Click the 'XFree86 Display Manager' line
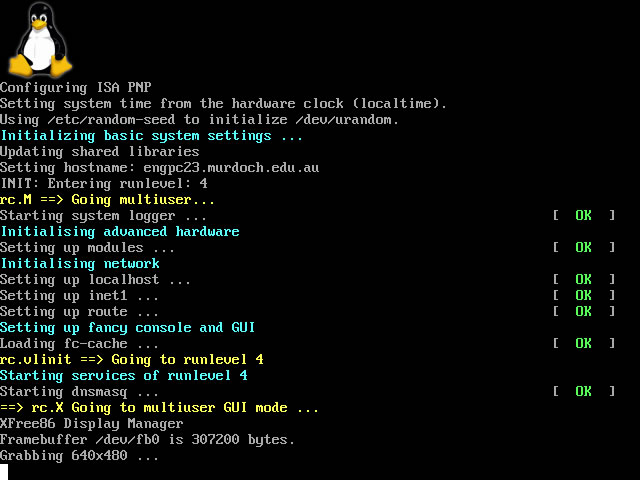This screenshot has width=640, height=480. [x=92, y=423]
